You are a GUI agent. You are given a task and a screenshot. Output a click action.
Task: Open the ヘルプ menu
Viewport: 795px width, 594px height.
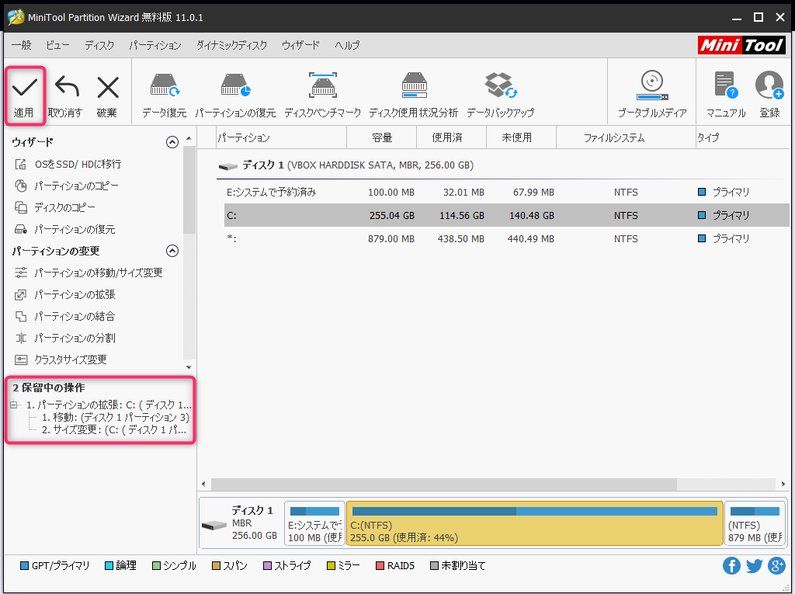[x=347, y=45]
